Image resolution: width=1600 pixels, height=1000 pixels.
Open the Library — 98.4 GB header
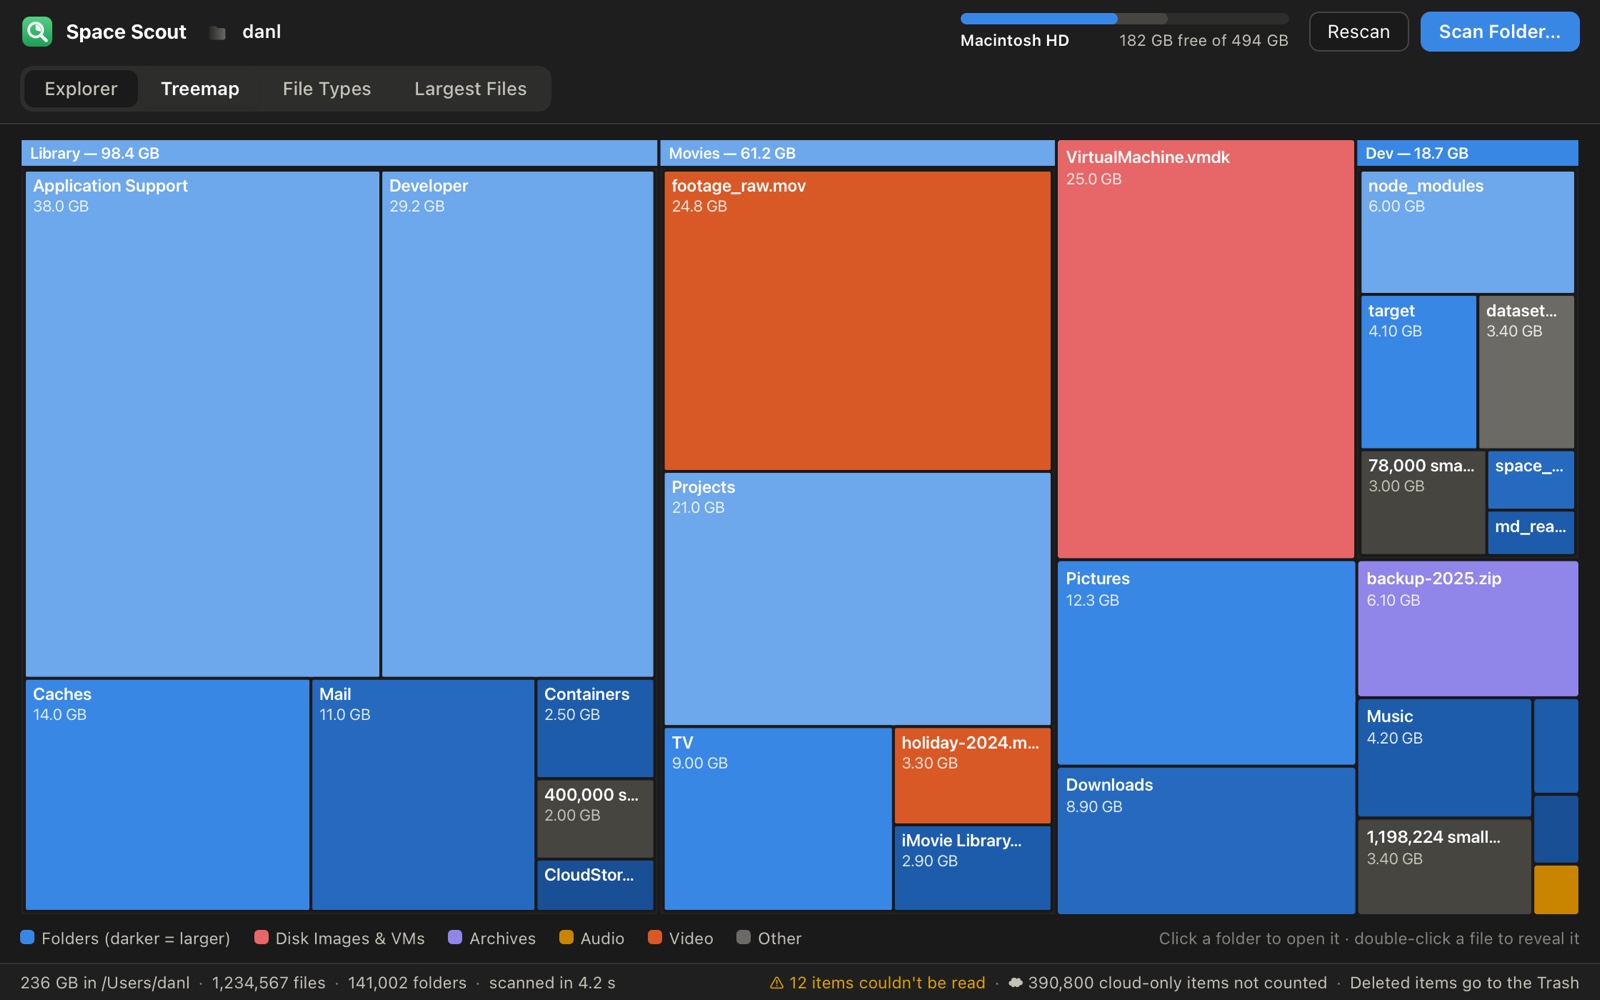pyautogui.click(x=339, y=153)
